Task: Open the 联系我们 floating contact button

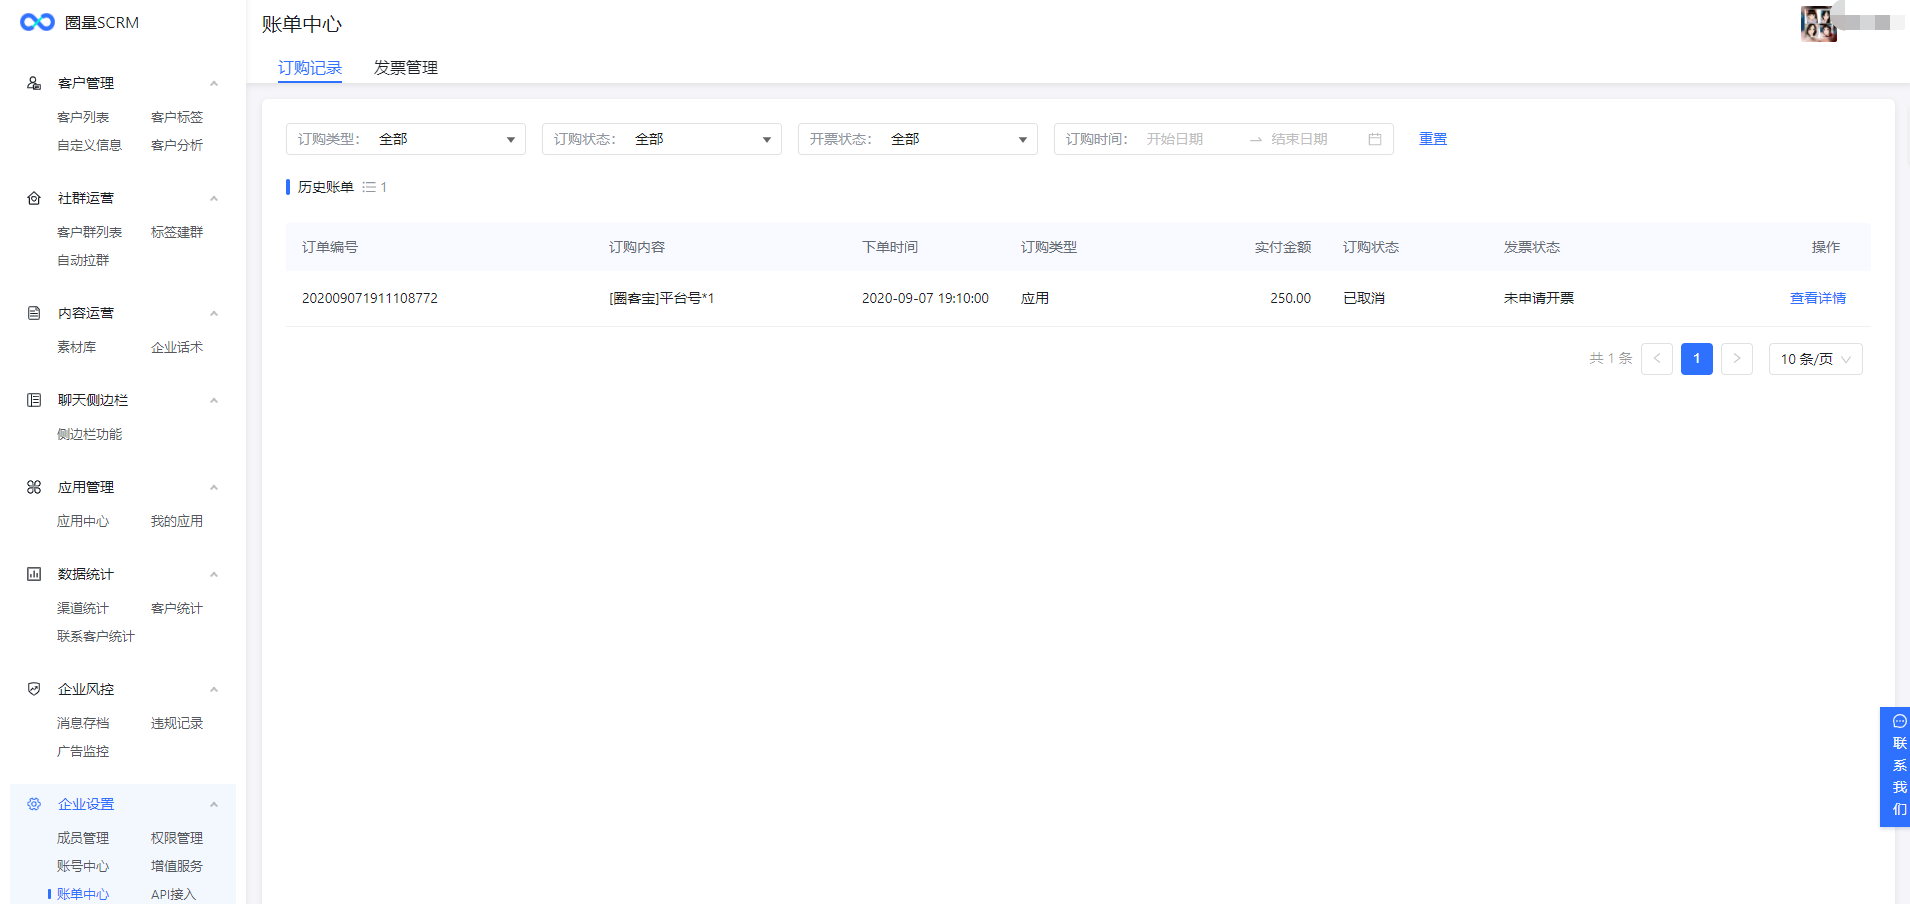Action: point(1897,766)
